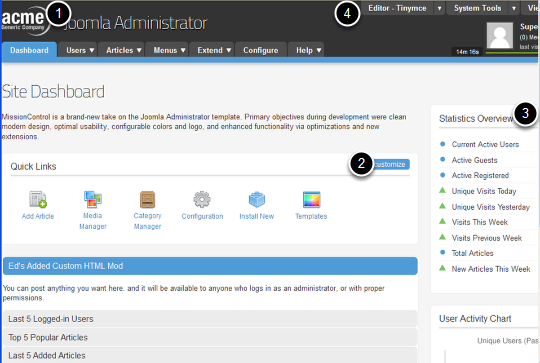Expand Last 5 Logged-in Users panel
The image size is (540, 363).
click(x=210, y=319)
